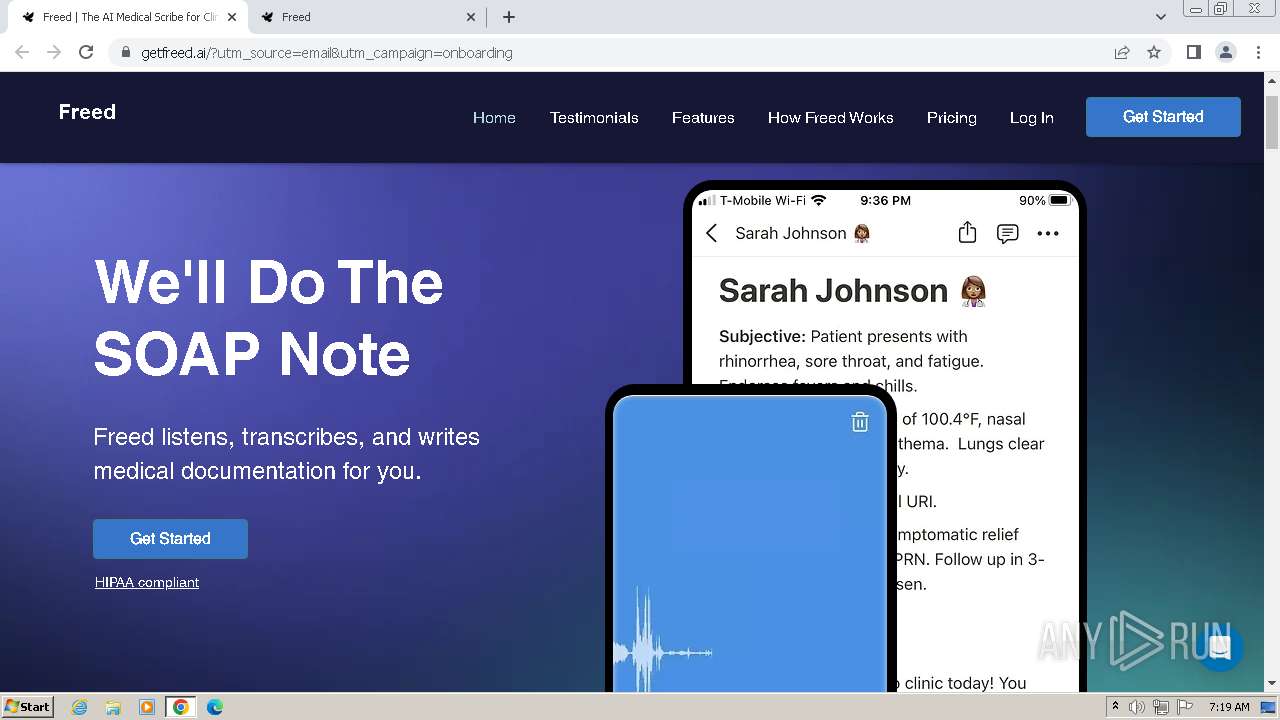Show hidden tray icons arrow
The width and height of the screenshot is (1280, 720).
tap(1115, 707)
